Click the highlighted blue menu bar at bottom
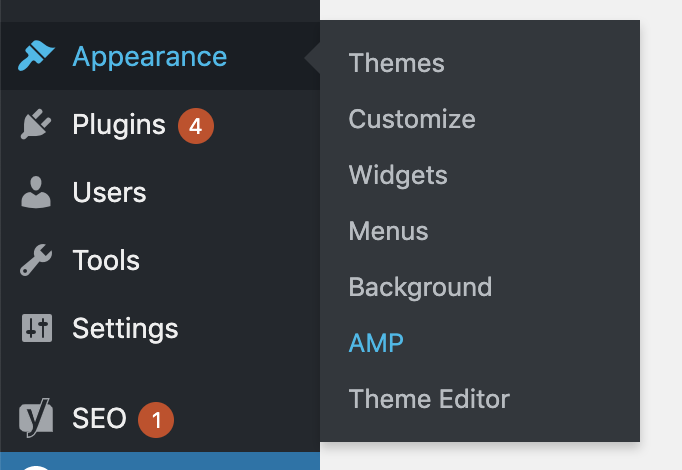The width and height of the screenshot is (682, 470). [x=160, y=461]
